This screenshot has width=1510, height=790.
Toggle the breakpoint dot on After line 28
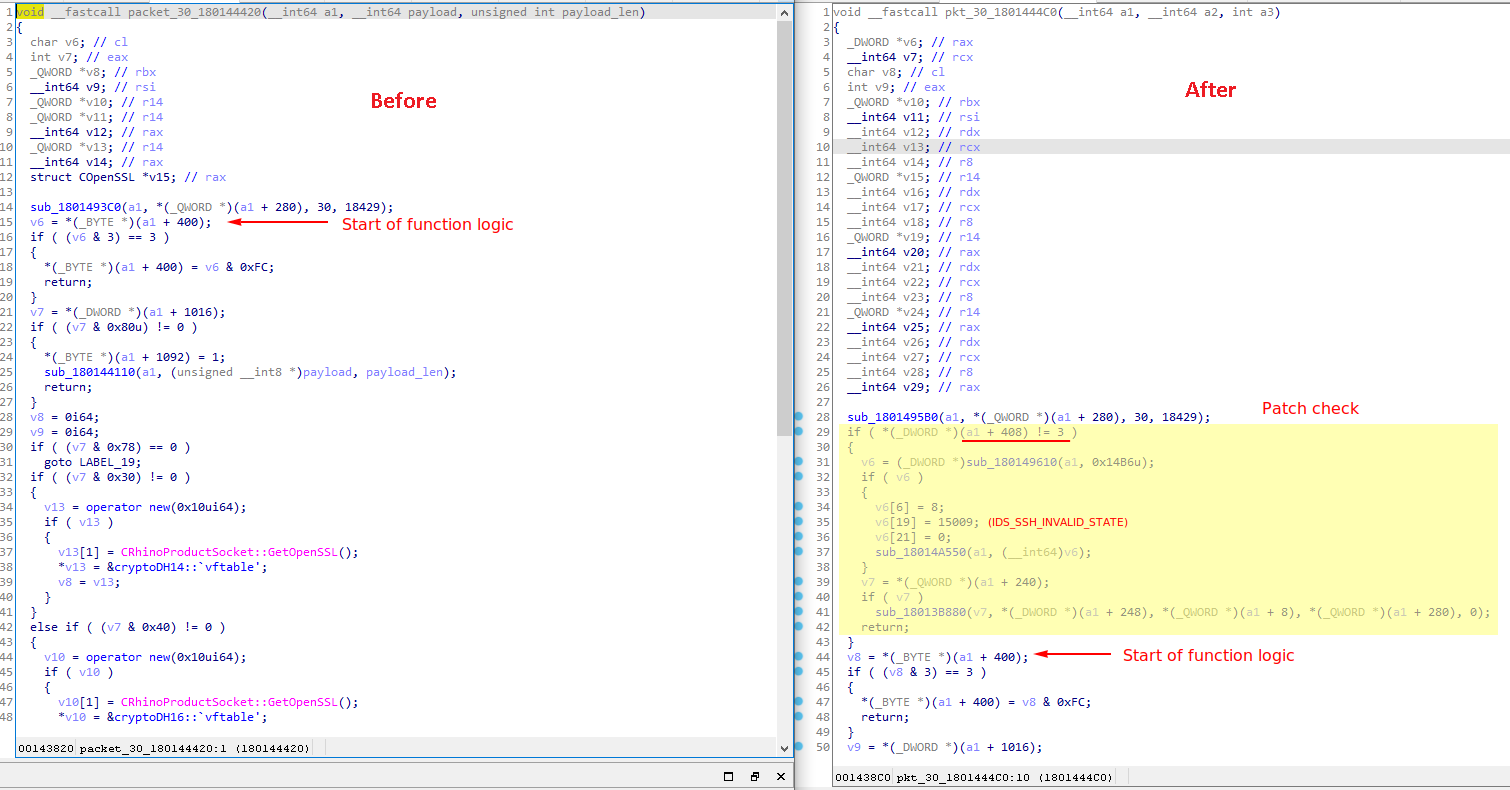799,417
